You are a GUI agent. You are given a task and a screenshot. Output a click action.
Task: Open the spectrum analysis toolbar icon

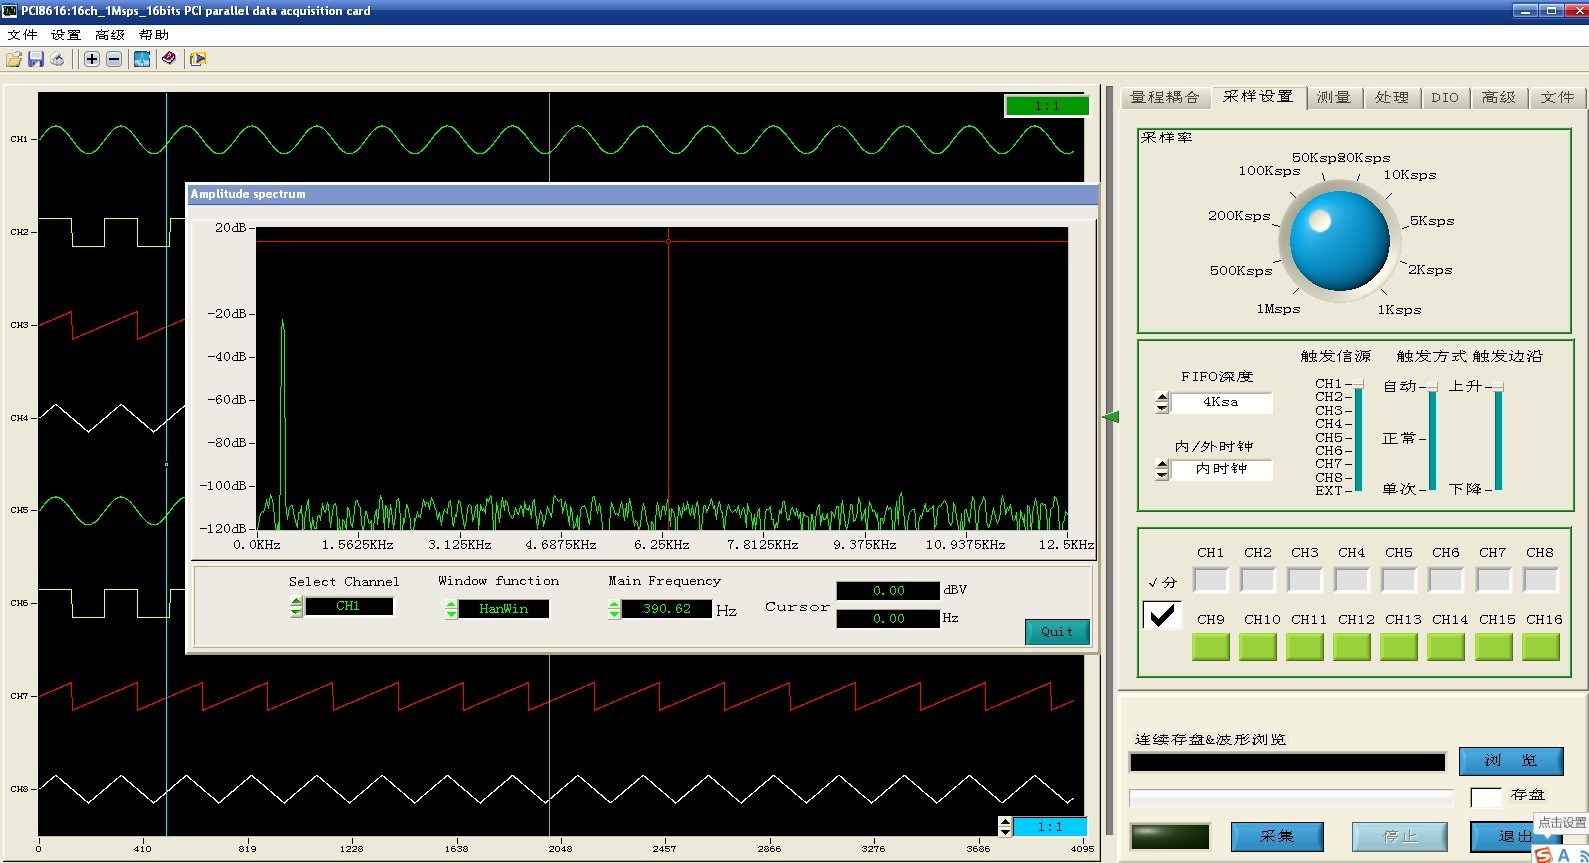[142, 60]
